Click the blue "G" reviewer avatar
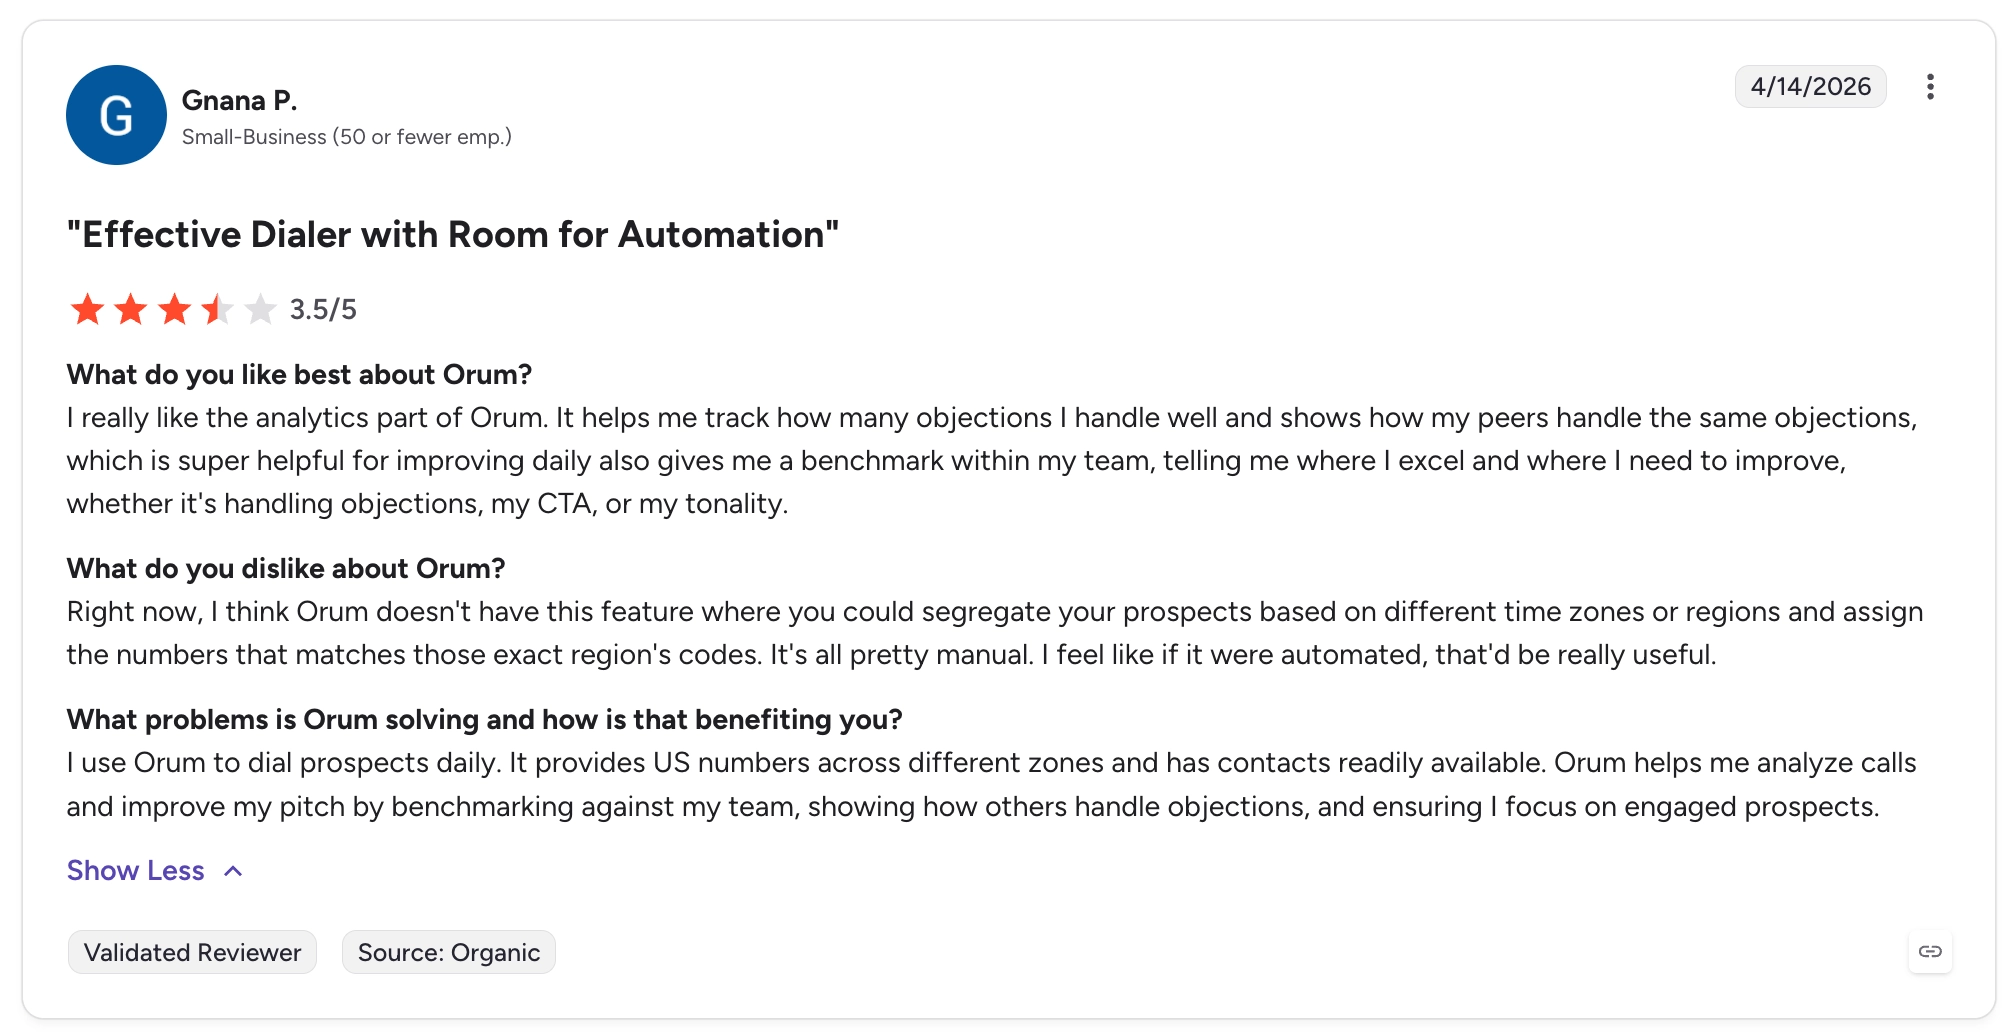 (116, 115)
